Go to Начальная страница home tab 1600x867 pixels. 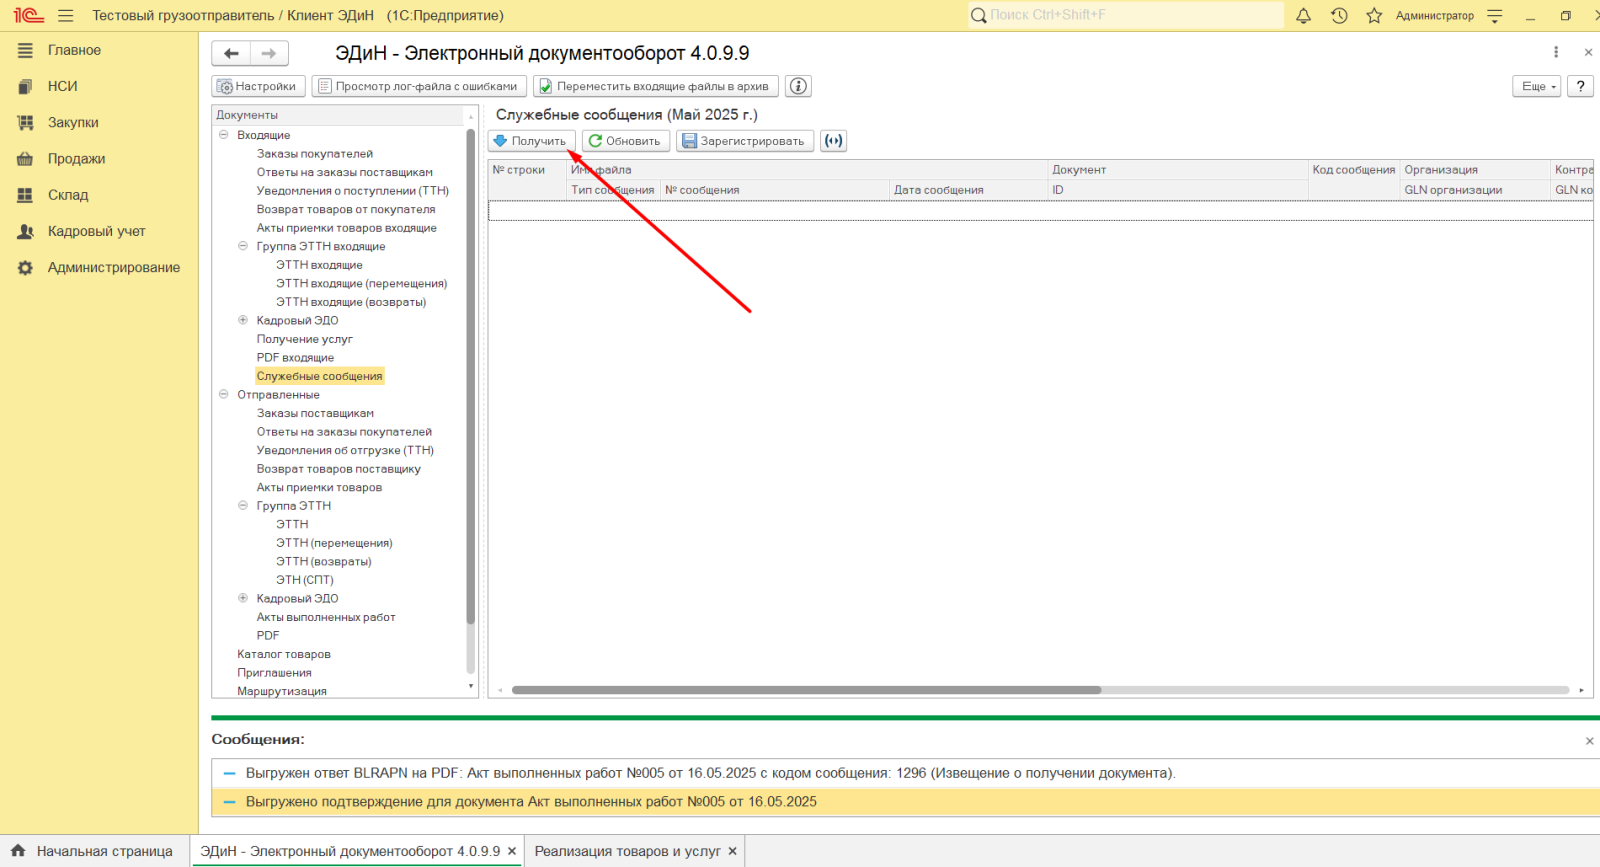(92, 851)
